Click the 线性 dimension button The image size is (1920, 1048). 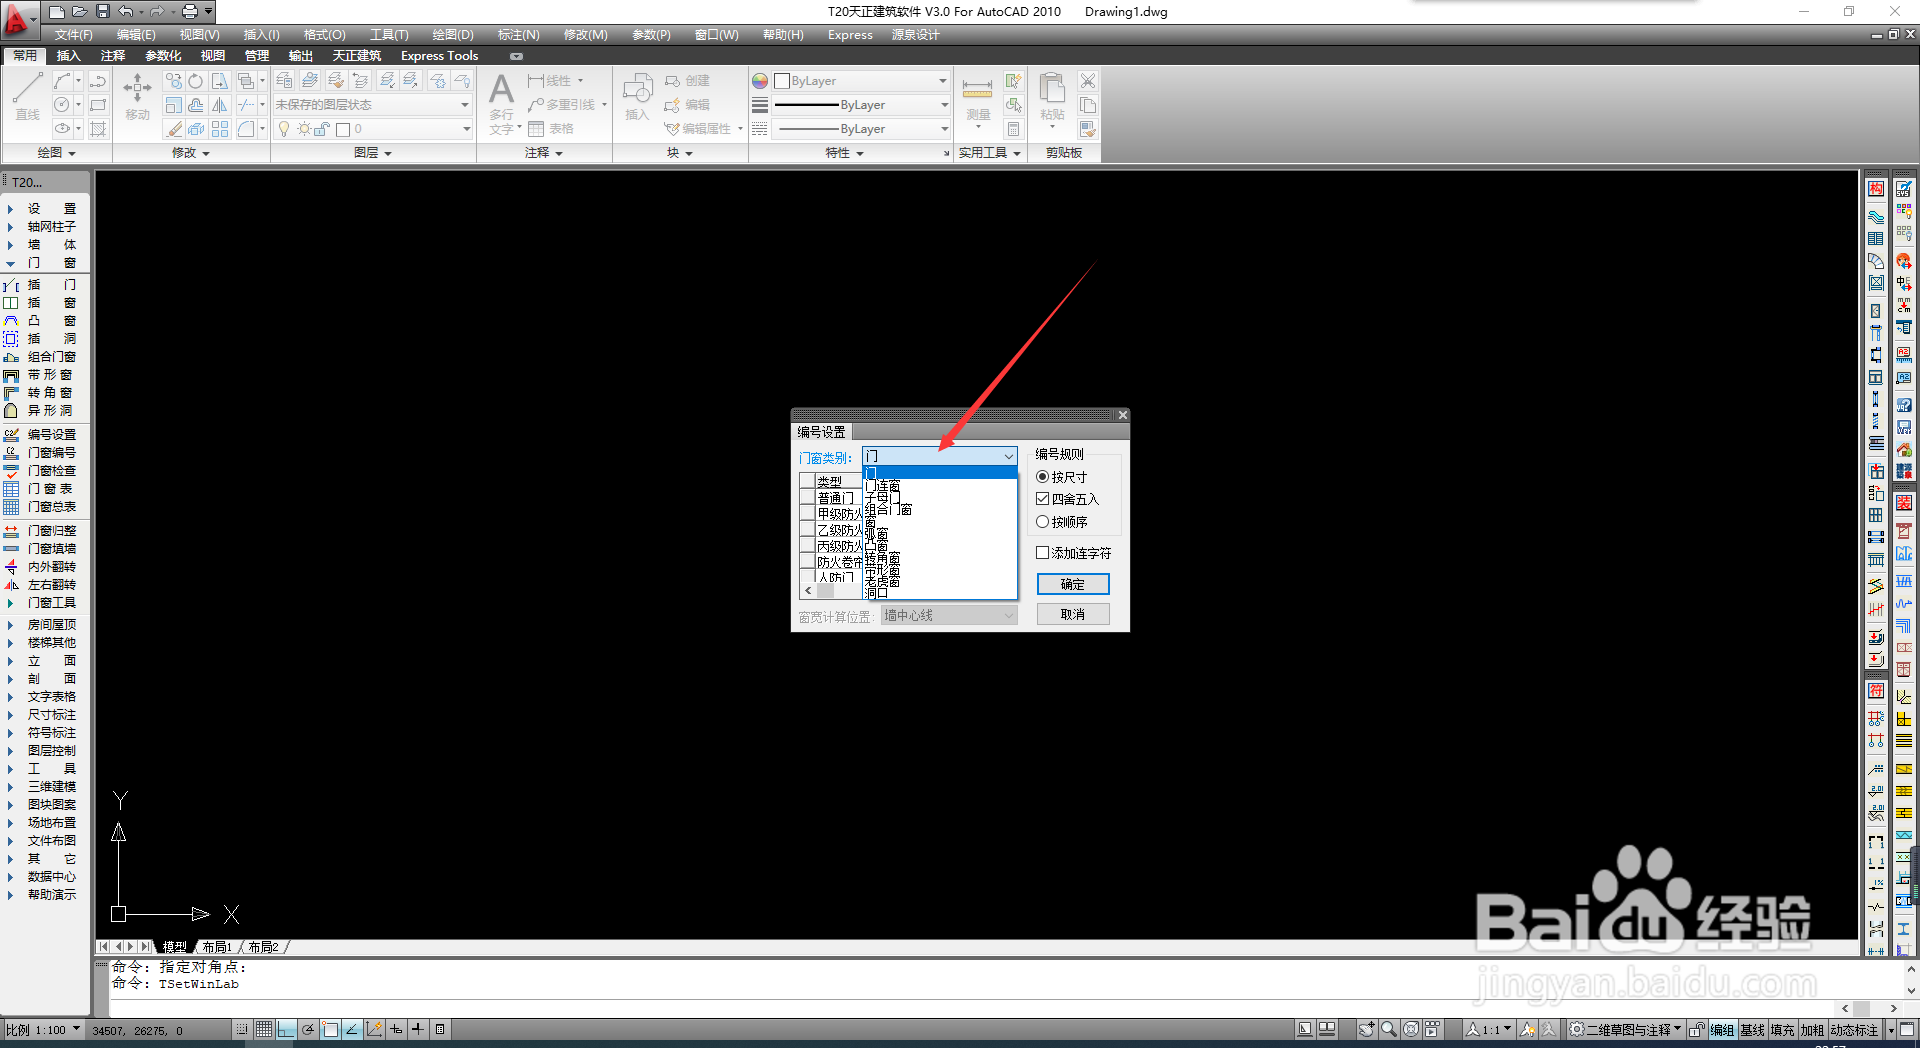click(551, 81)
